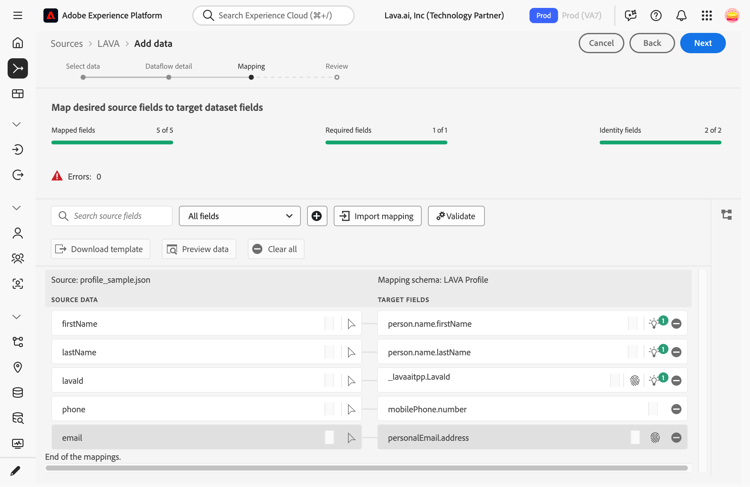750x487 pixels.
Task: Select the Mapping step
Action: point(251,77)
